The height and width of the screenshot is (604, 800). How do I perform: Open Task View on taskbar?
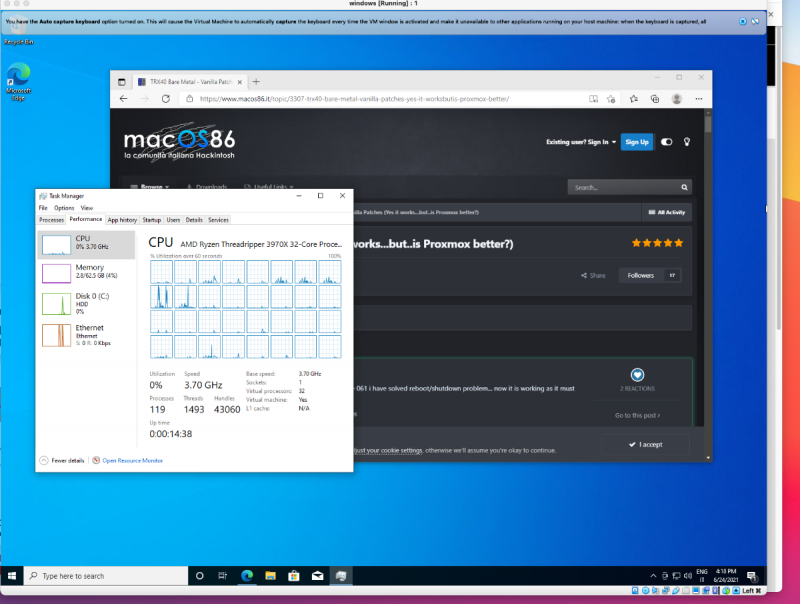[222, 575]
